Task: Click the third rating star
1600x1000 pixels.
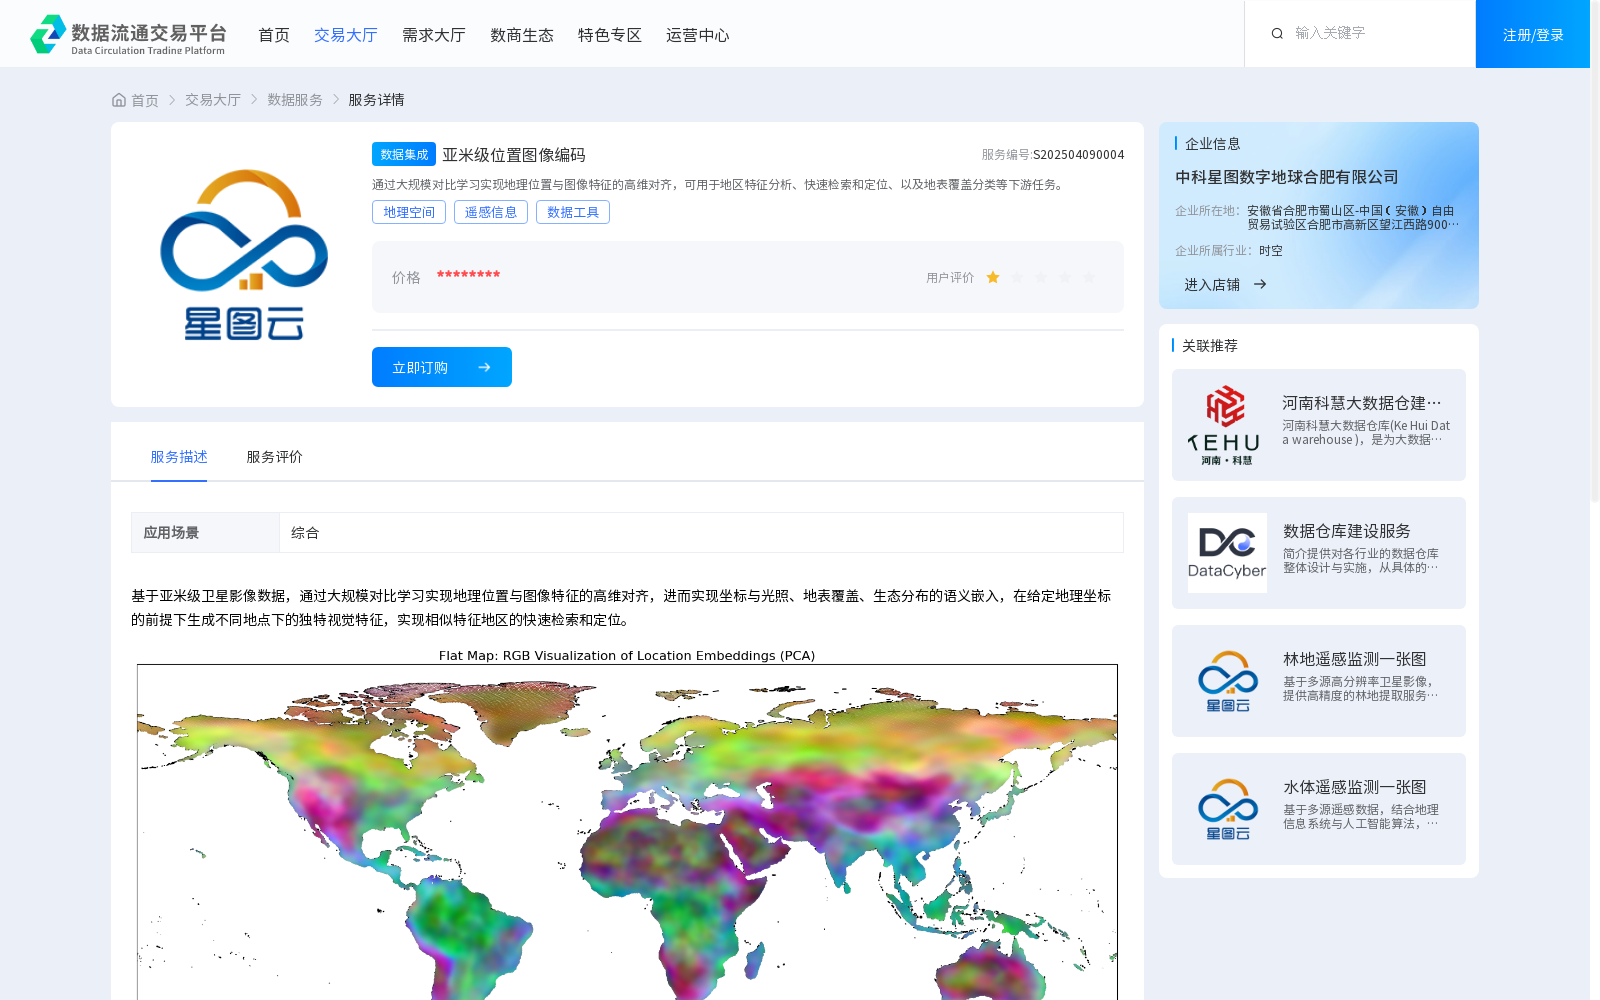Action: (x=1041, y=277)
